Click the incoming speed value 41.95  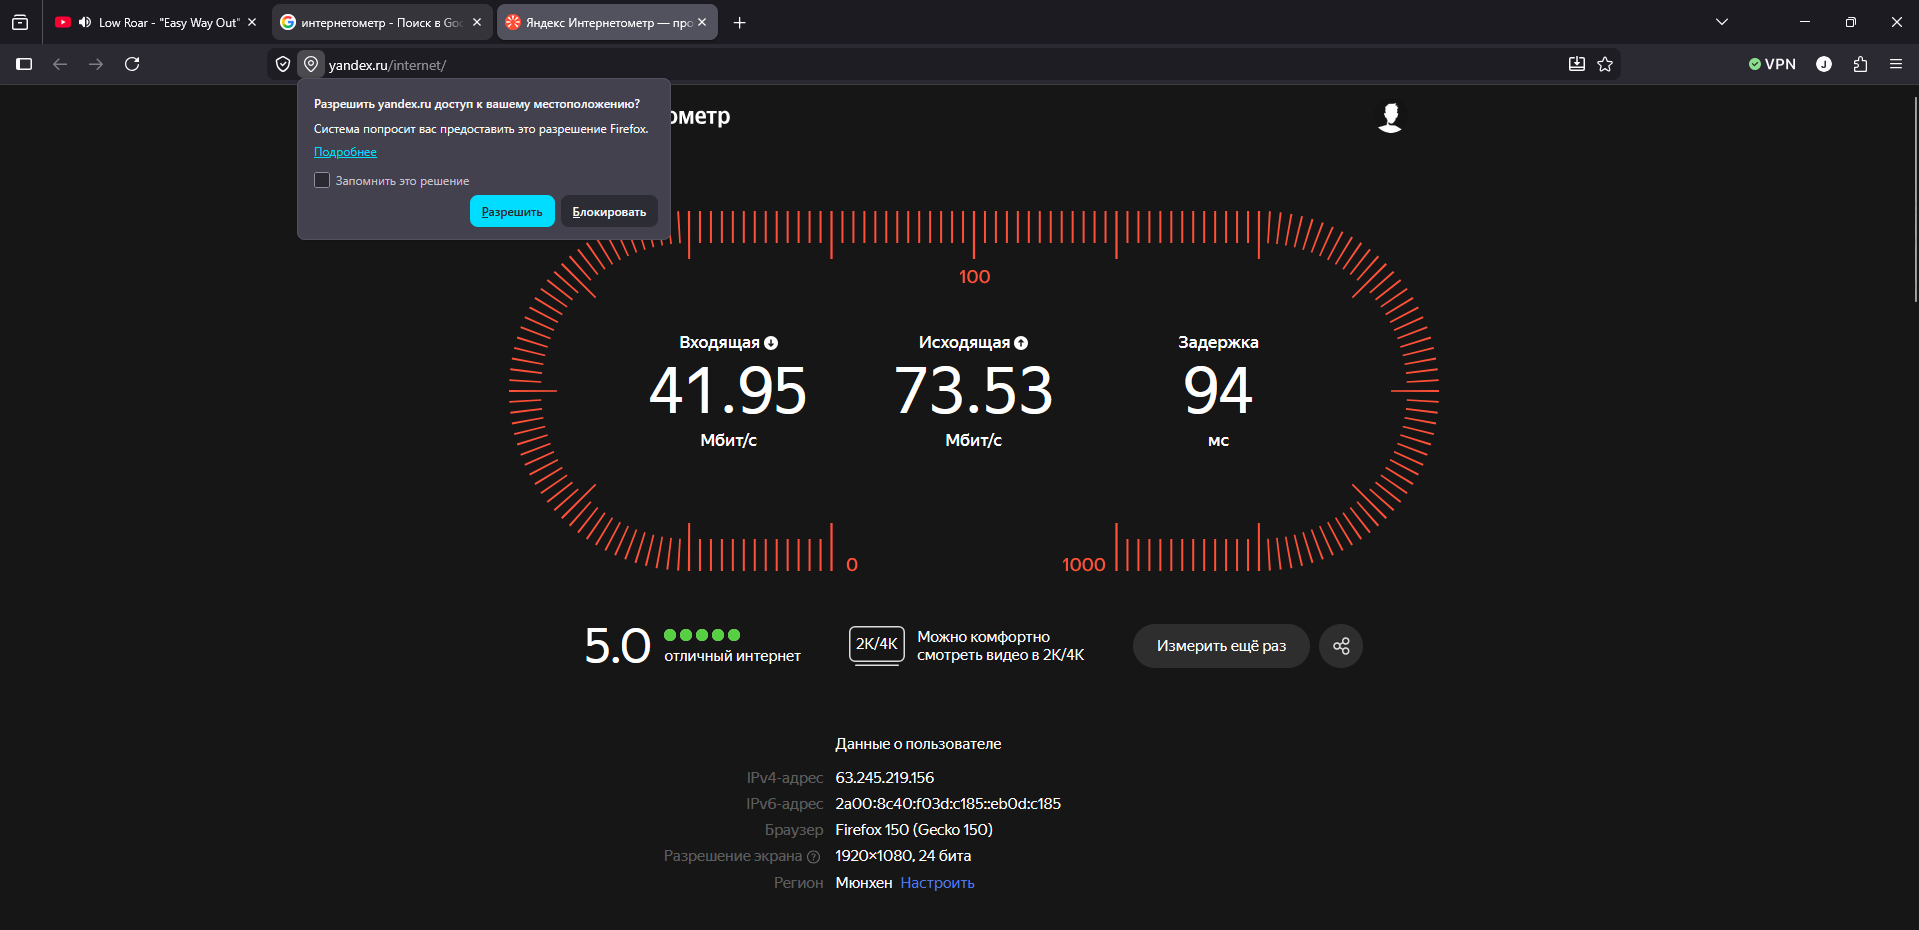pyautogui.click(x=728, y=390)
